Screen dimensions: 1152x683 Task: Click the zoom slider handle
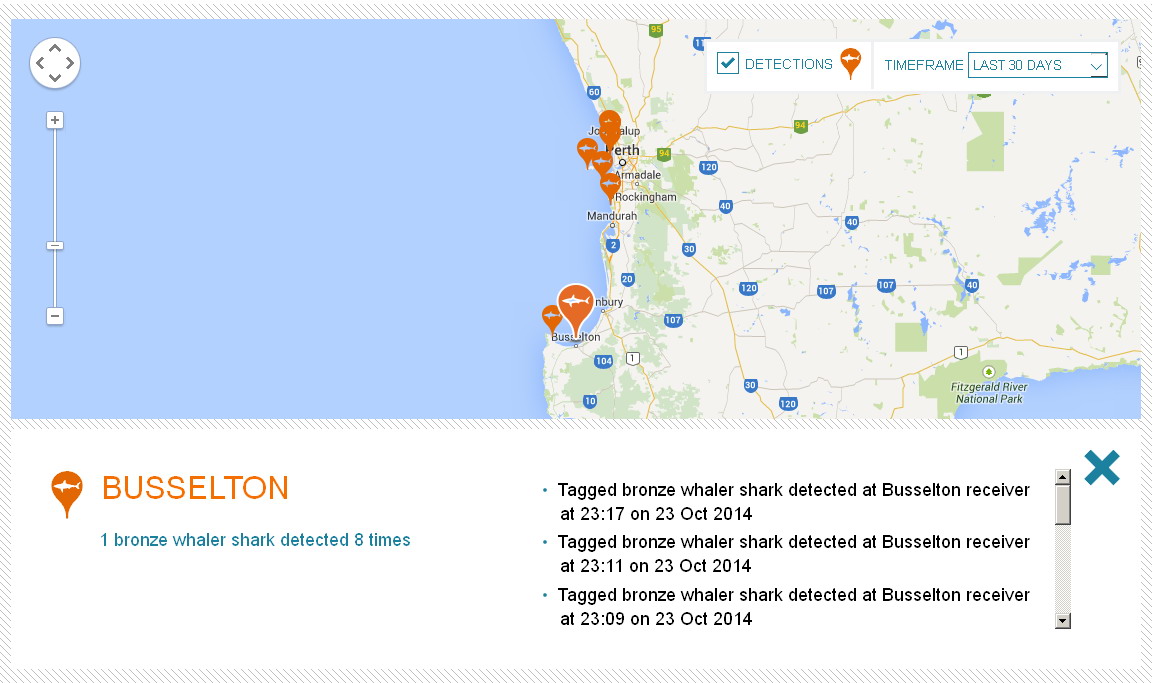pyautogui.click(x=55, y=245)
